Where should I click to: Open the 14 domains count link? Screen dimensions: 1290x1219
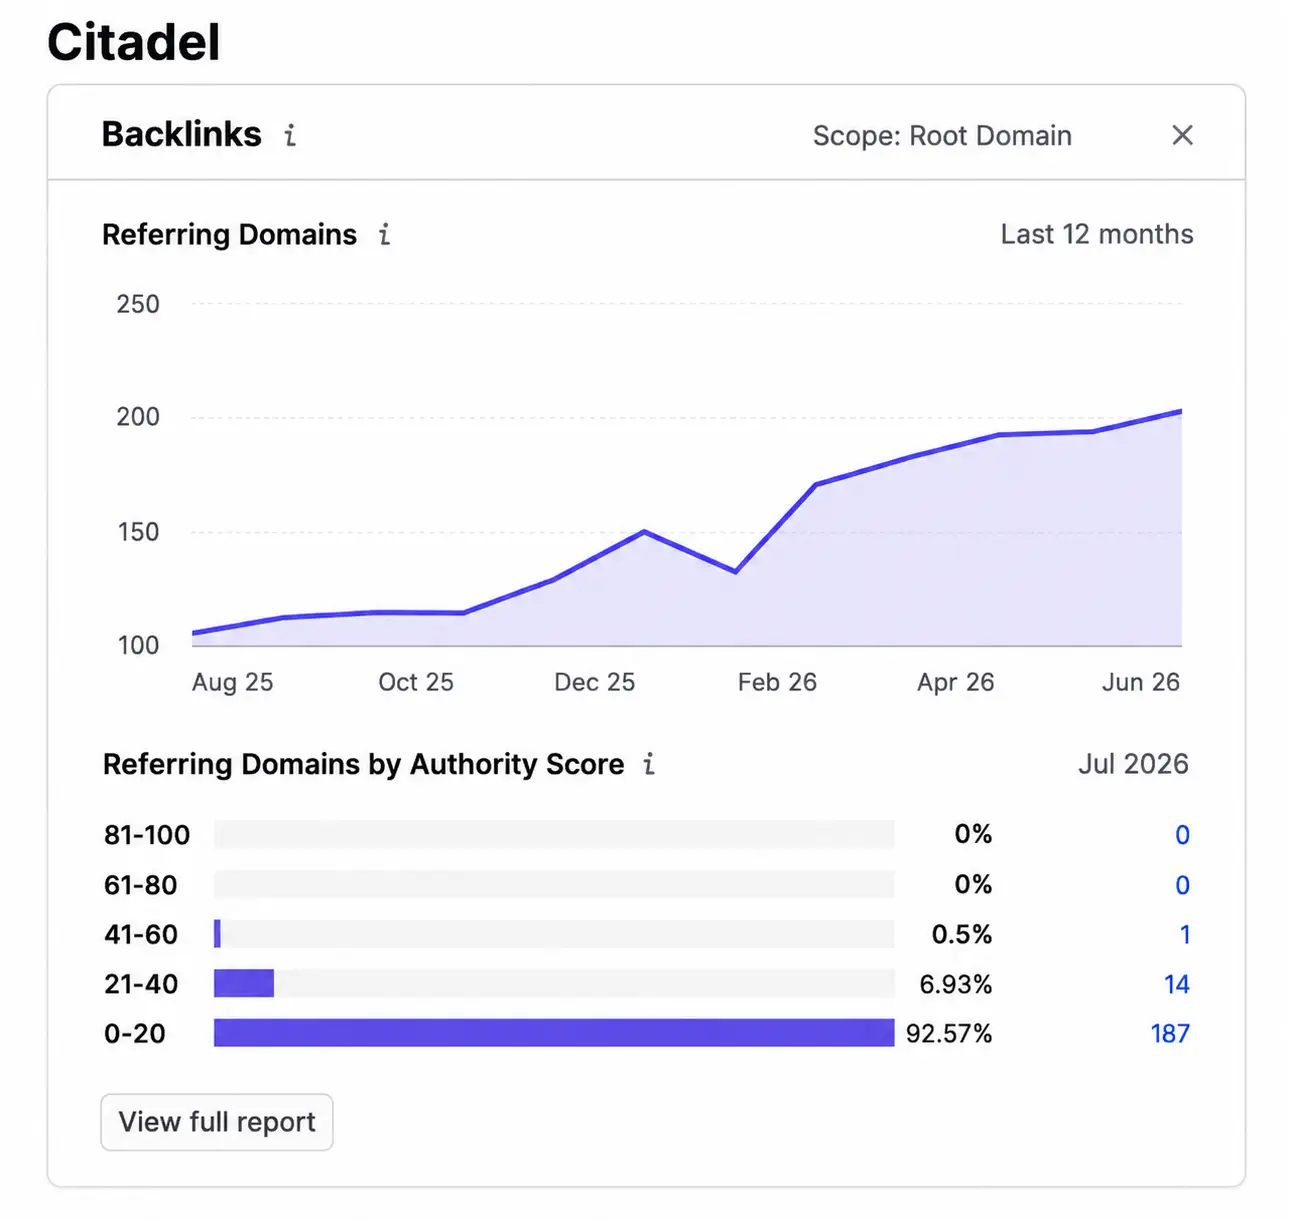click(1177, 984)
